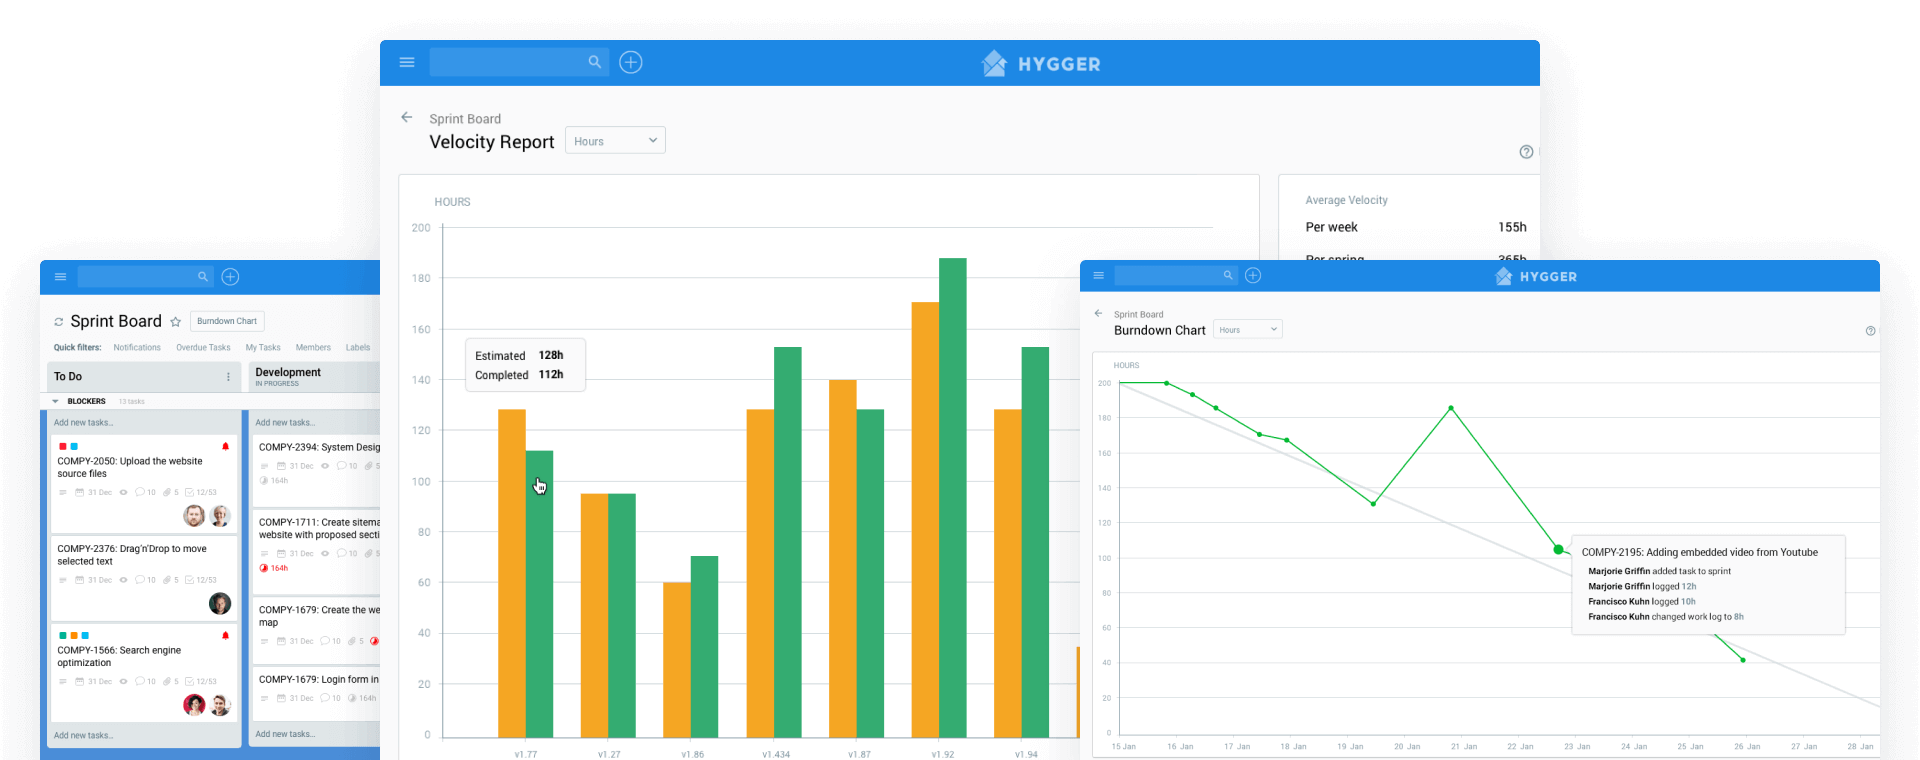Click hamburger menu in Burndown Chart window

point(1099,276)
